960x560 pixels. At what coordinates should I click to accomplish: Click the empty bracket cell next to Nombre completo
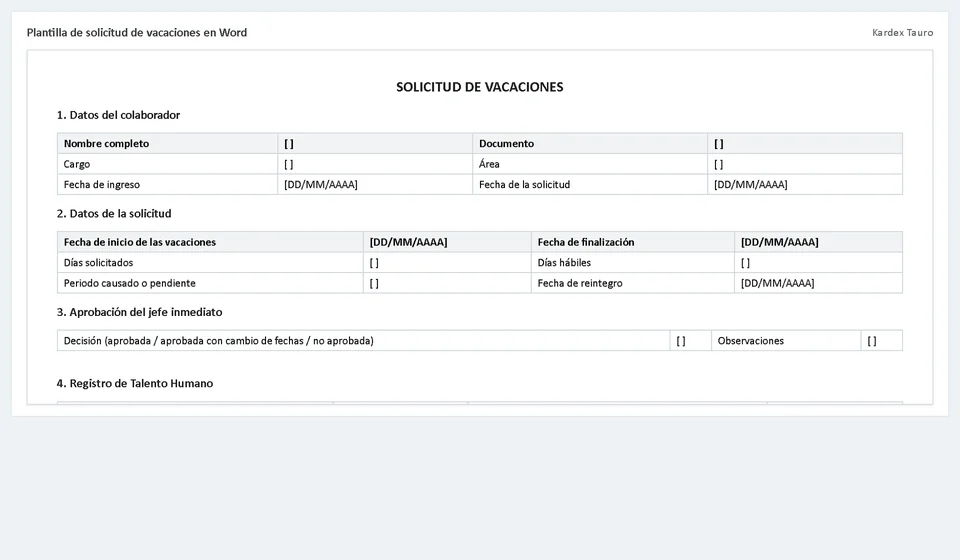pos(375,143)
